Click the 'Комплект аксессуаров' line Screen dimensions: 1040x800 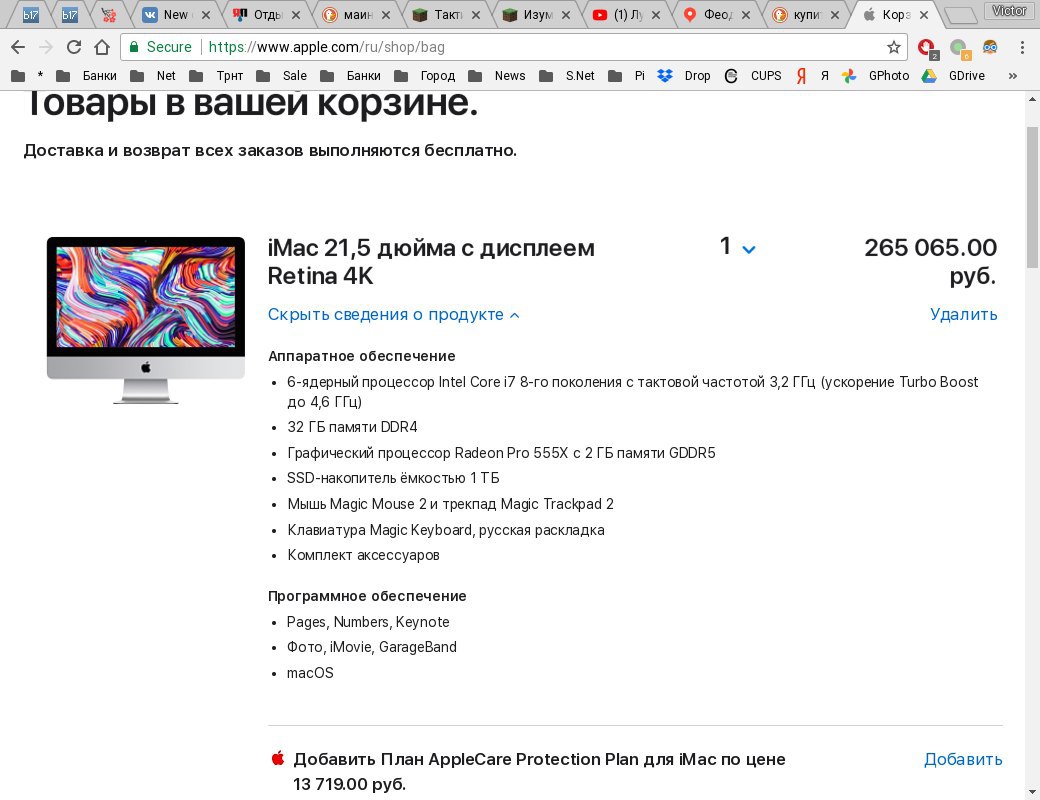[363, 555]
